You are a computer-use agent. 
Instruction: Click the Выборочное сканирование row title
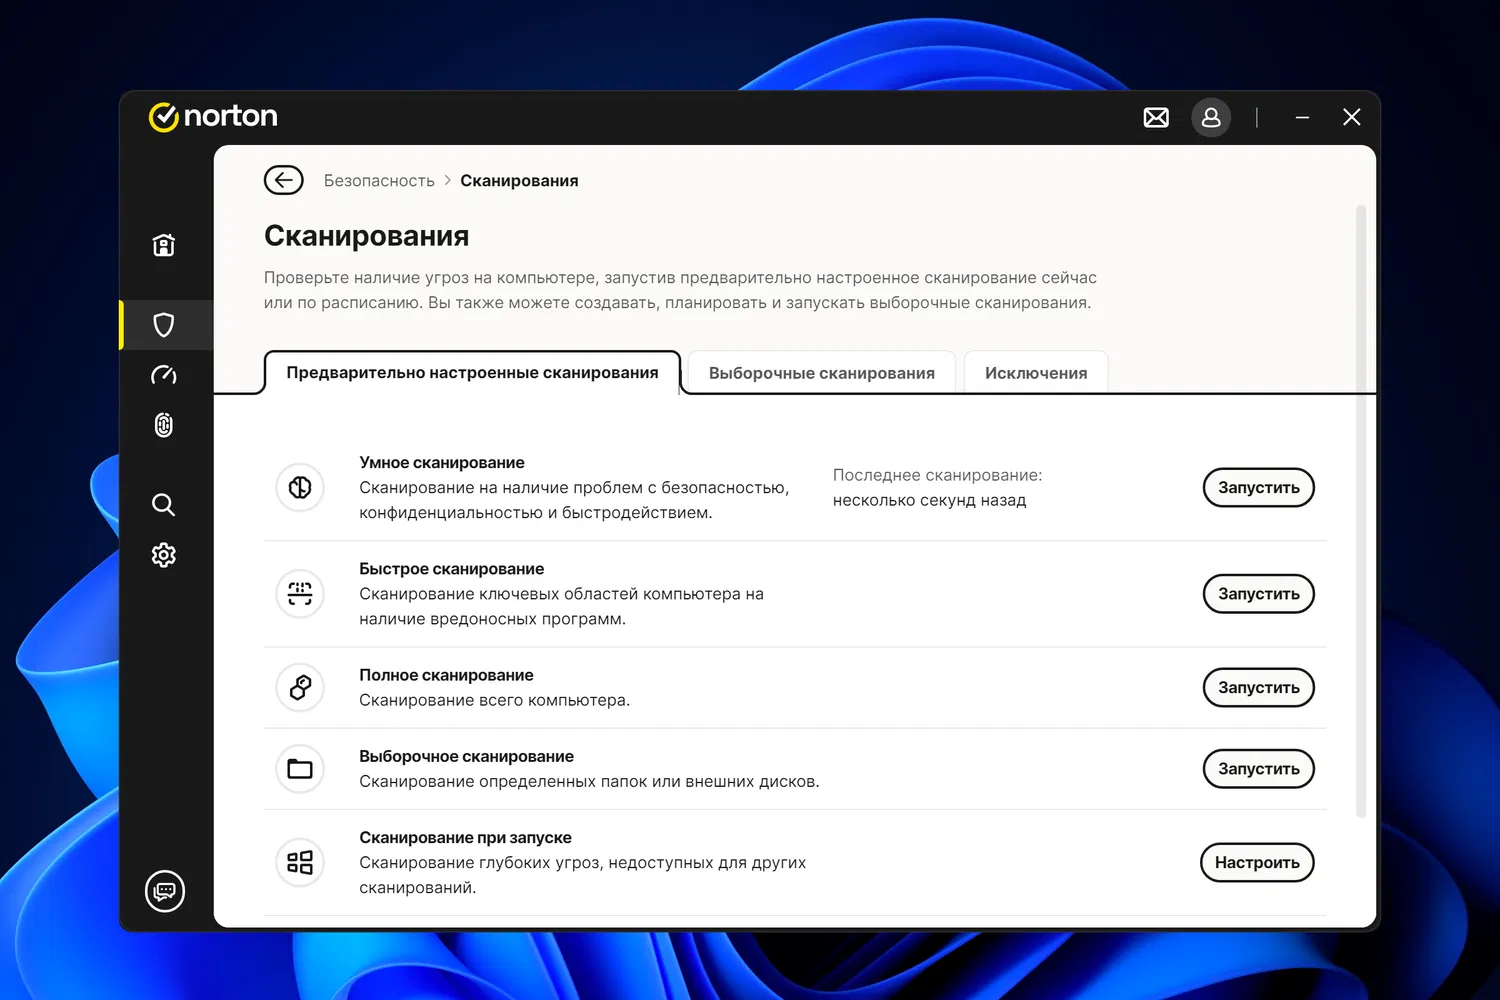(467, 757)
